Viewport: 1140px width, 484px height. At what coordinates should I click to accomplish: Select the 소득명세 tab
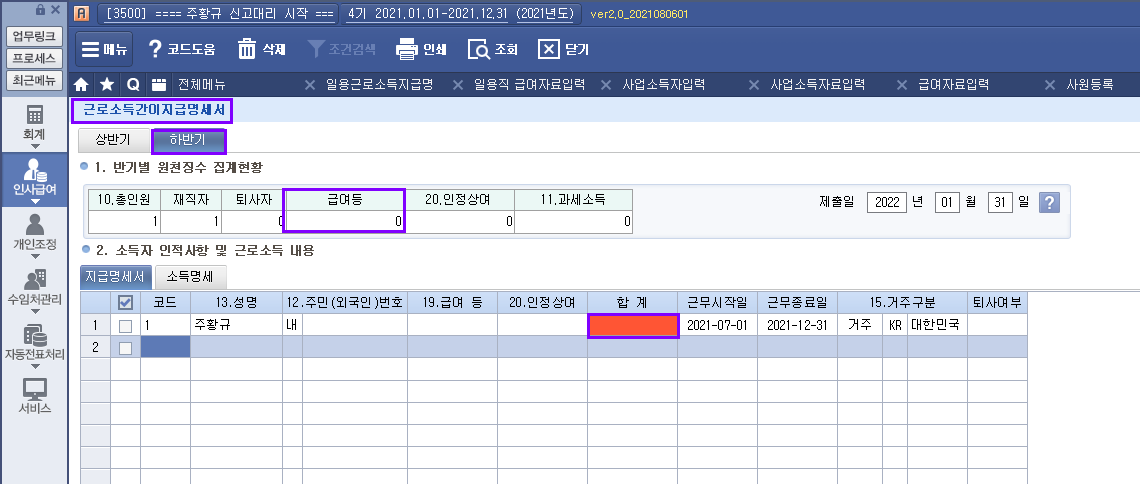(x=191, y=276)
